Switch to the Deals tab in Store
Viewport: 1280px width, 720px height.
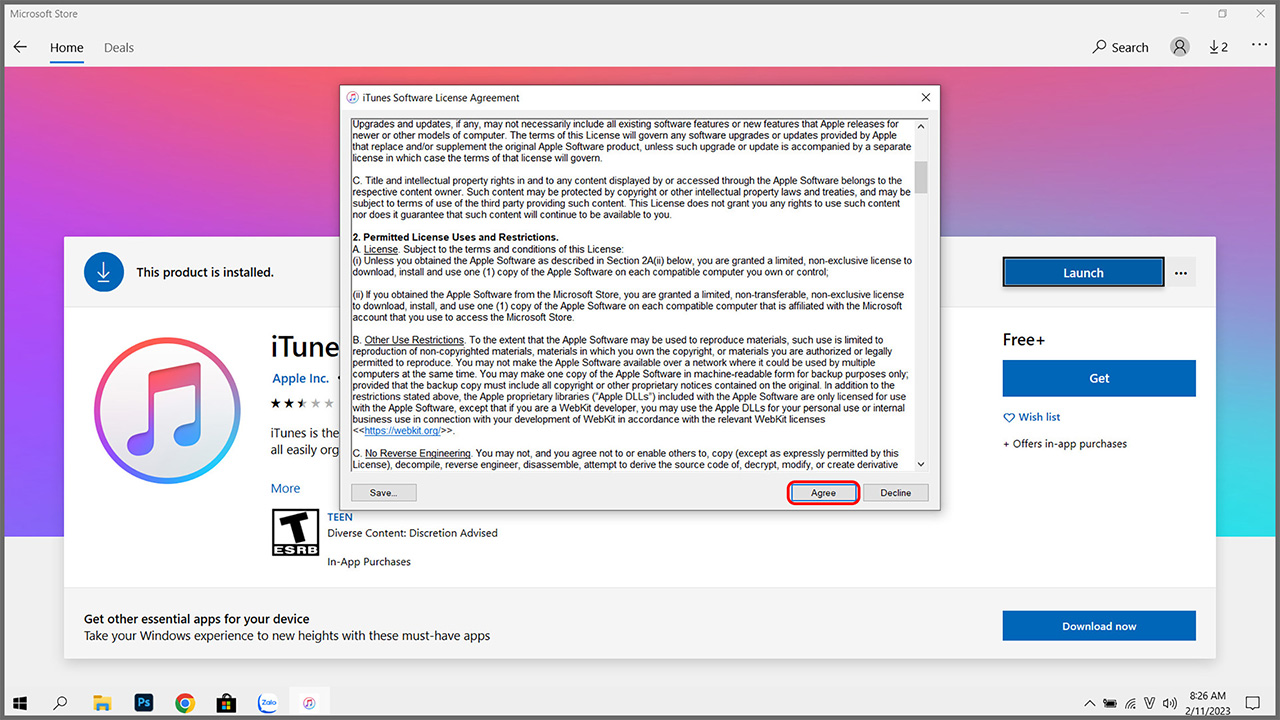(x=119, y=48)
